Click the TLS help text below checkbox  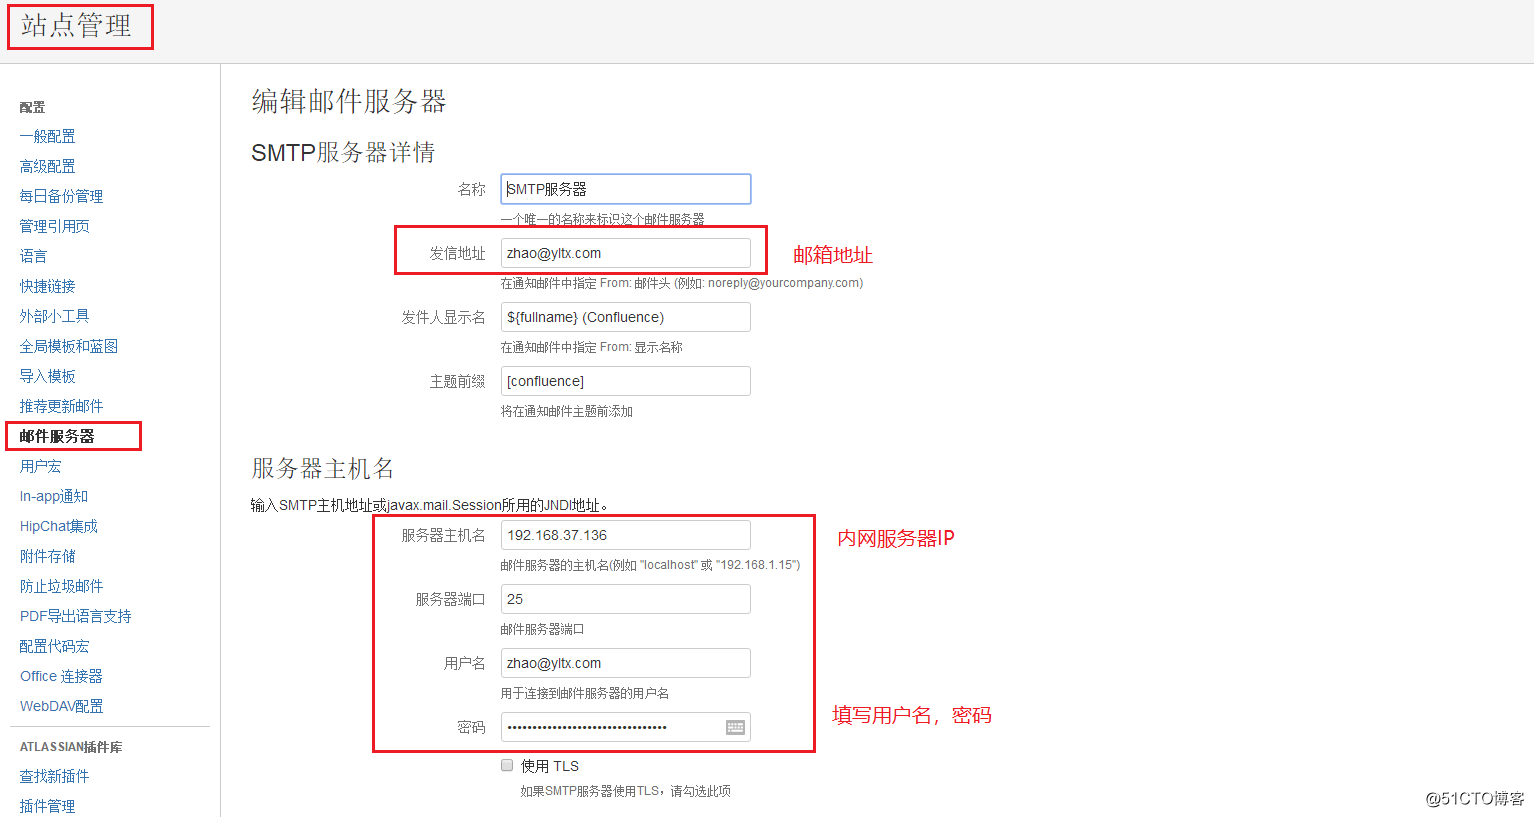pyautogui.click(x=625, y=791)
